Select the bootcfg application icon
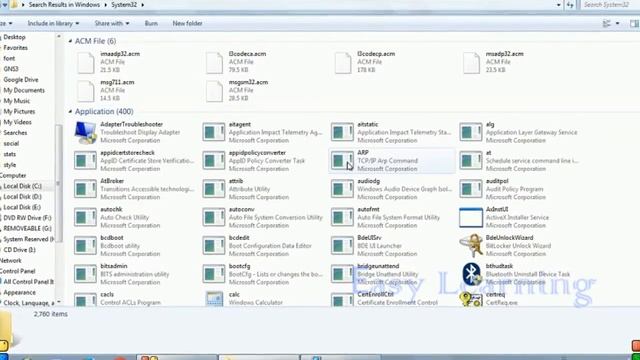Screen dimensions: 640x360 tap(213, 274)
